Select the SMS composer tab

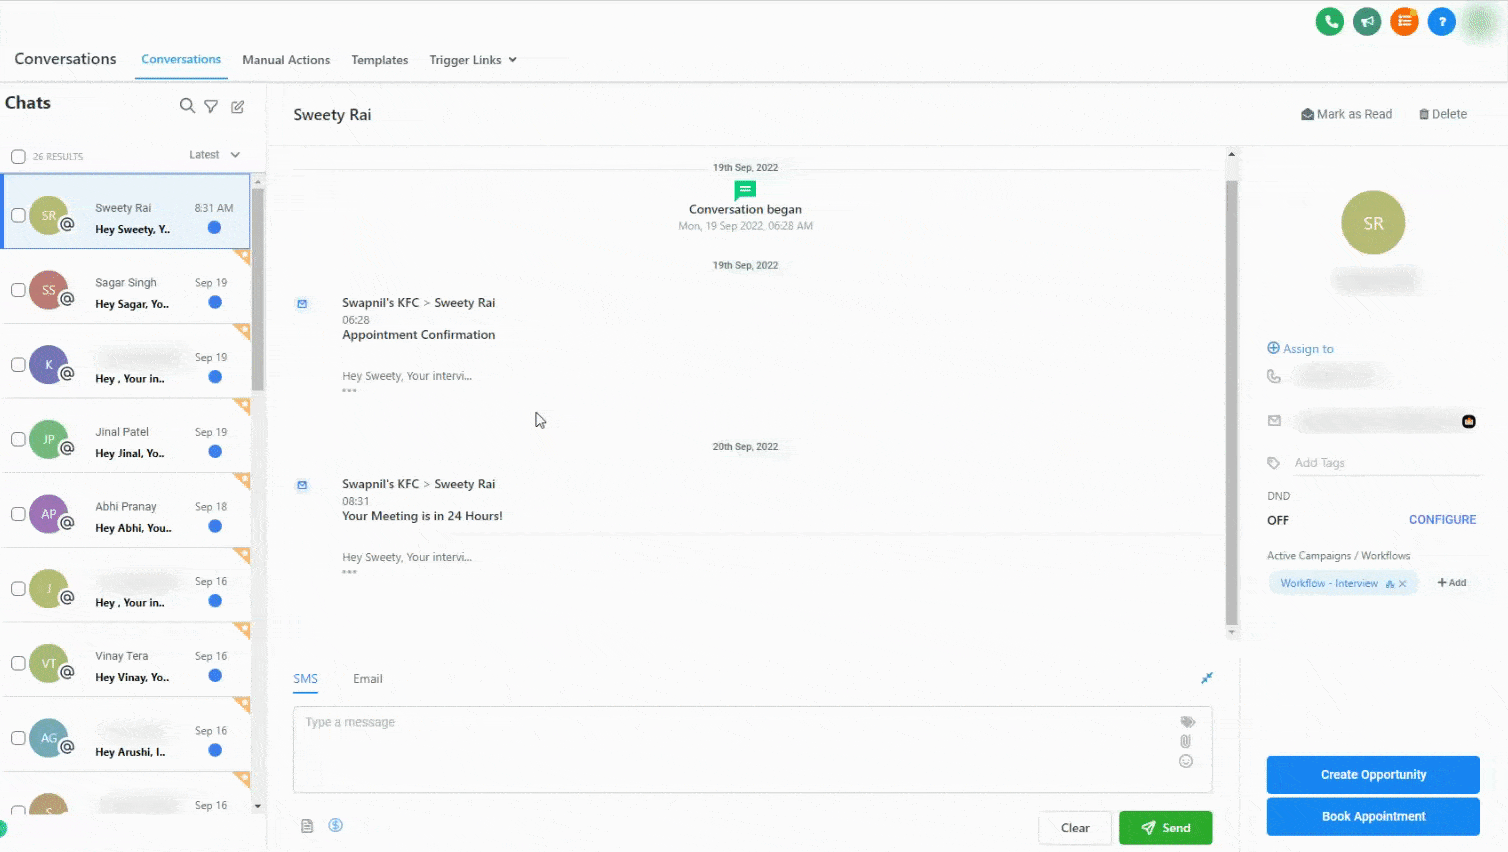pos(305,679)
